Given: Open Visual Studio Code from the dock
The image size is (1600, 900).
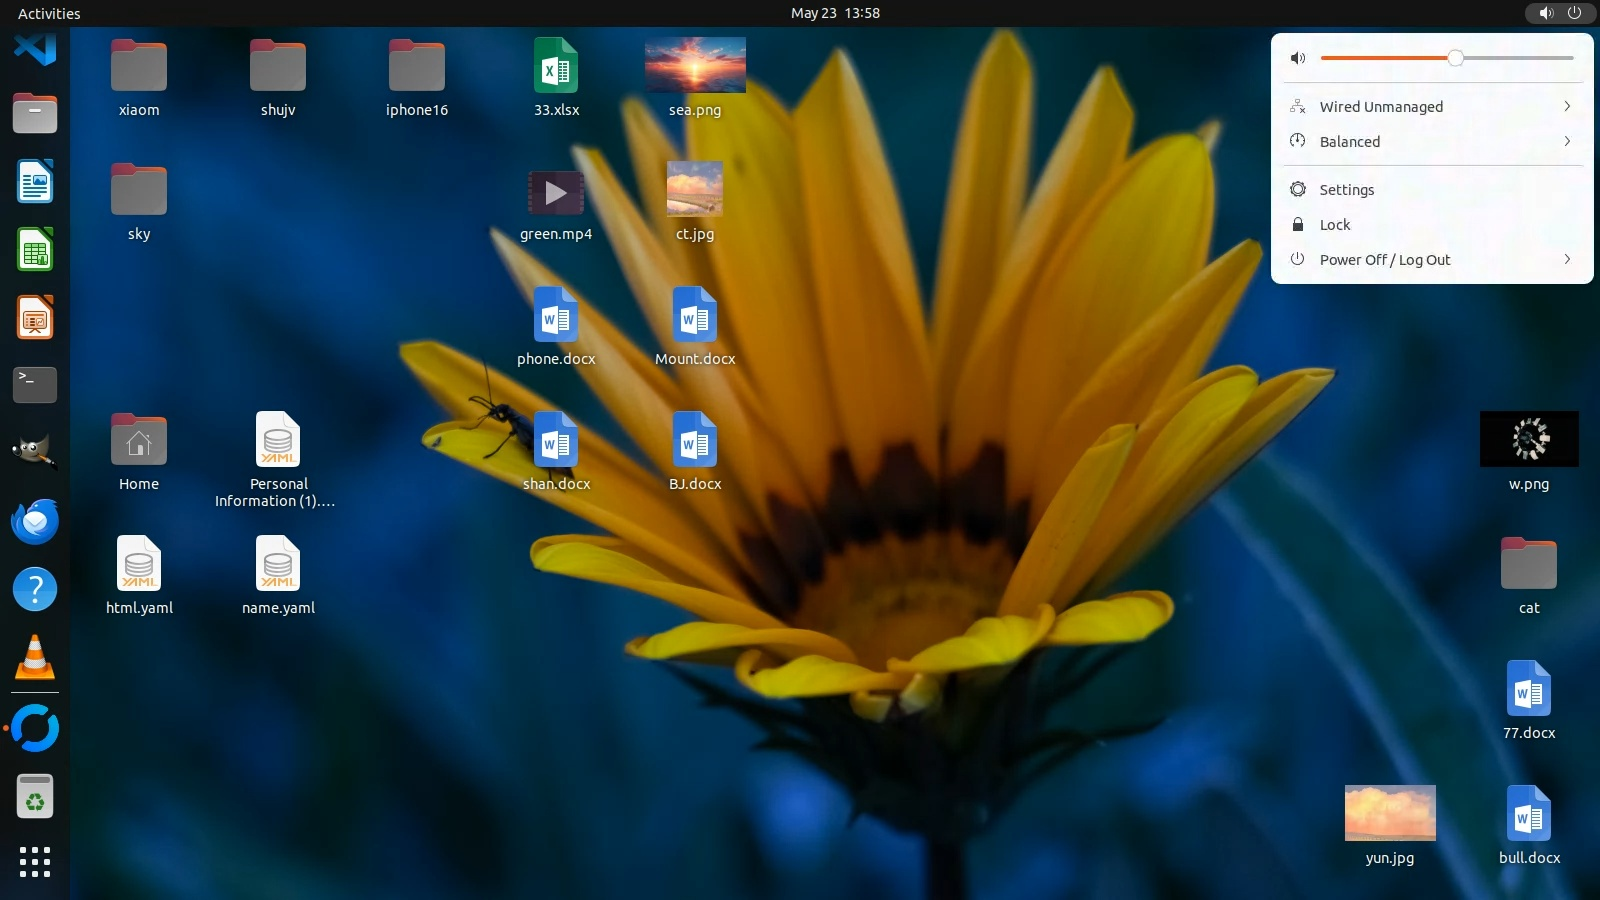Looking at the screenshot, I should pyautogui.click(x=35, y=47).
